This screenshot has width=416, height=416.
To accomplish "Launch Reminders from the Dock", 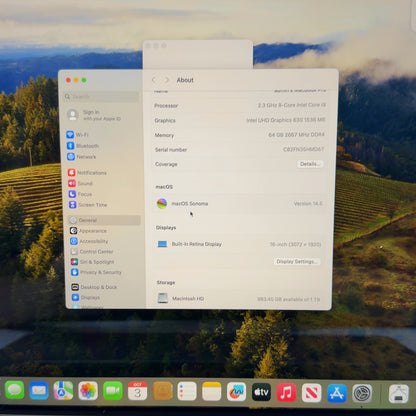I will point(187,391).
